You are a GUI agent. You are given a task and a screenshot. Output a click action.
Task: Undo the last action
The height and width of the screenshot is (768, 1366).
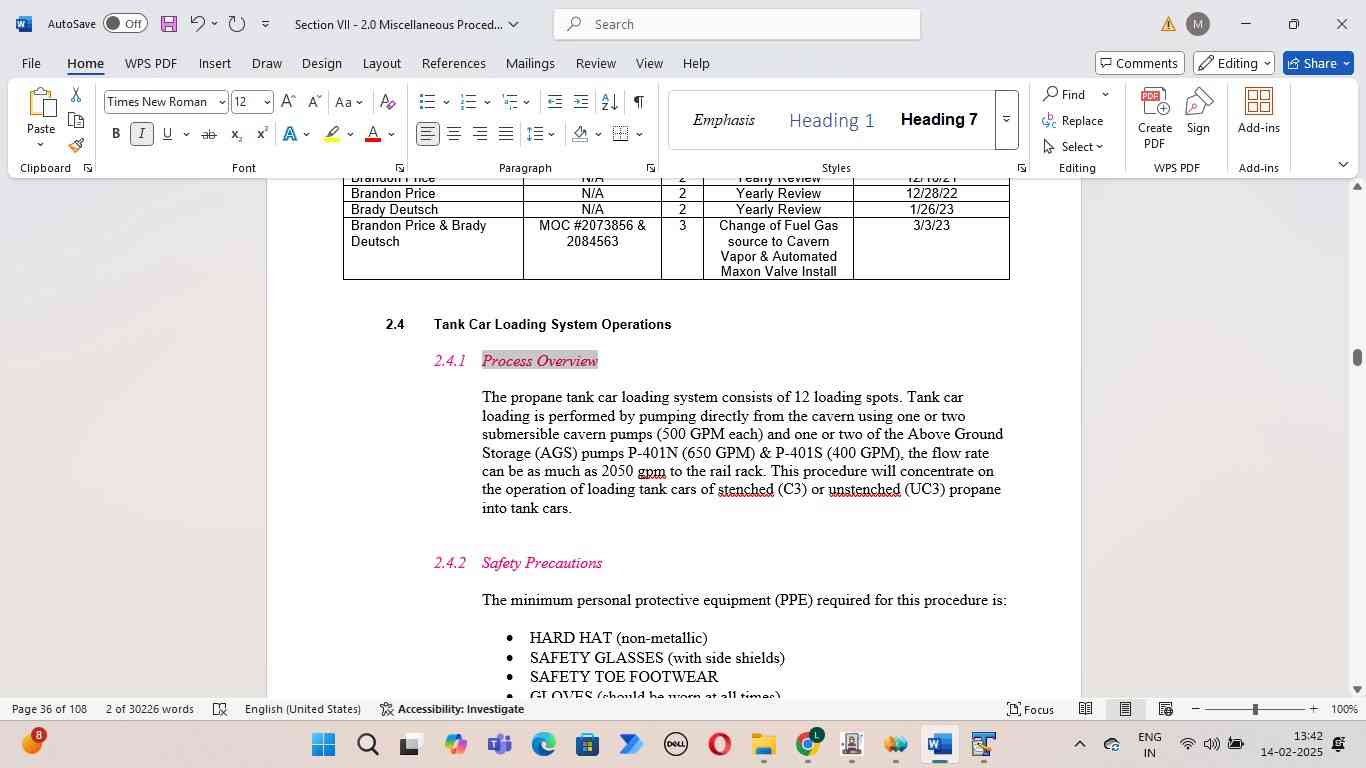tap(198, 23)
